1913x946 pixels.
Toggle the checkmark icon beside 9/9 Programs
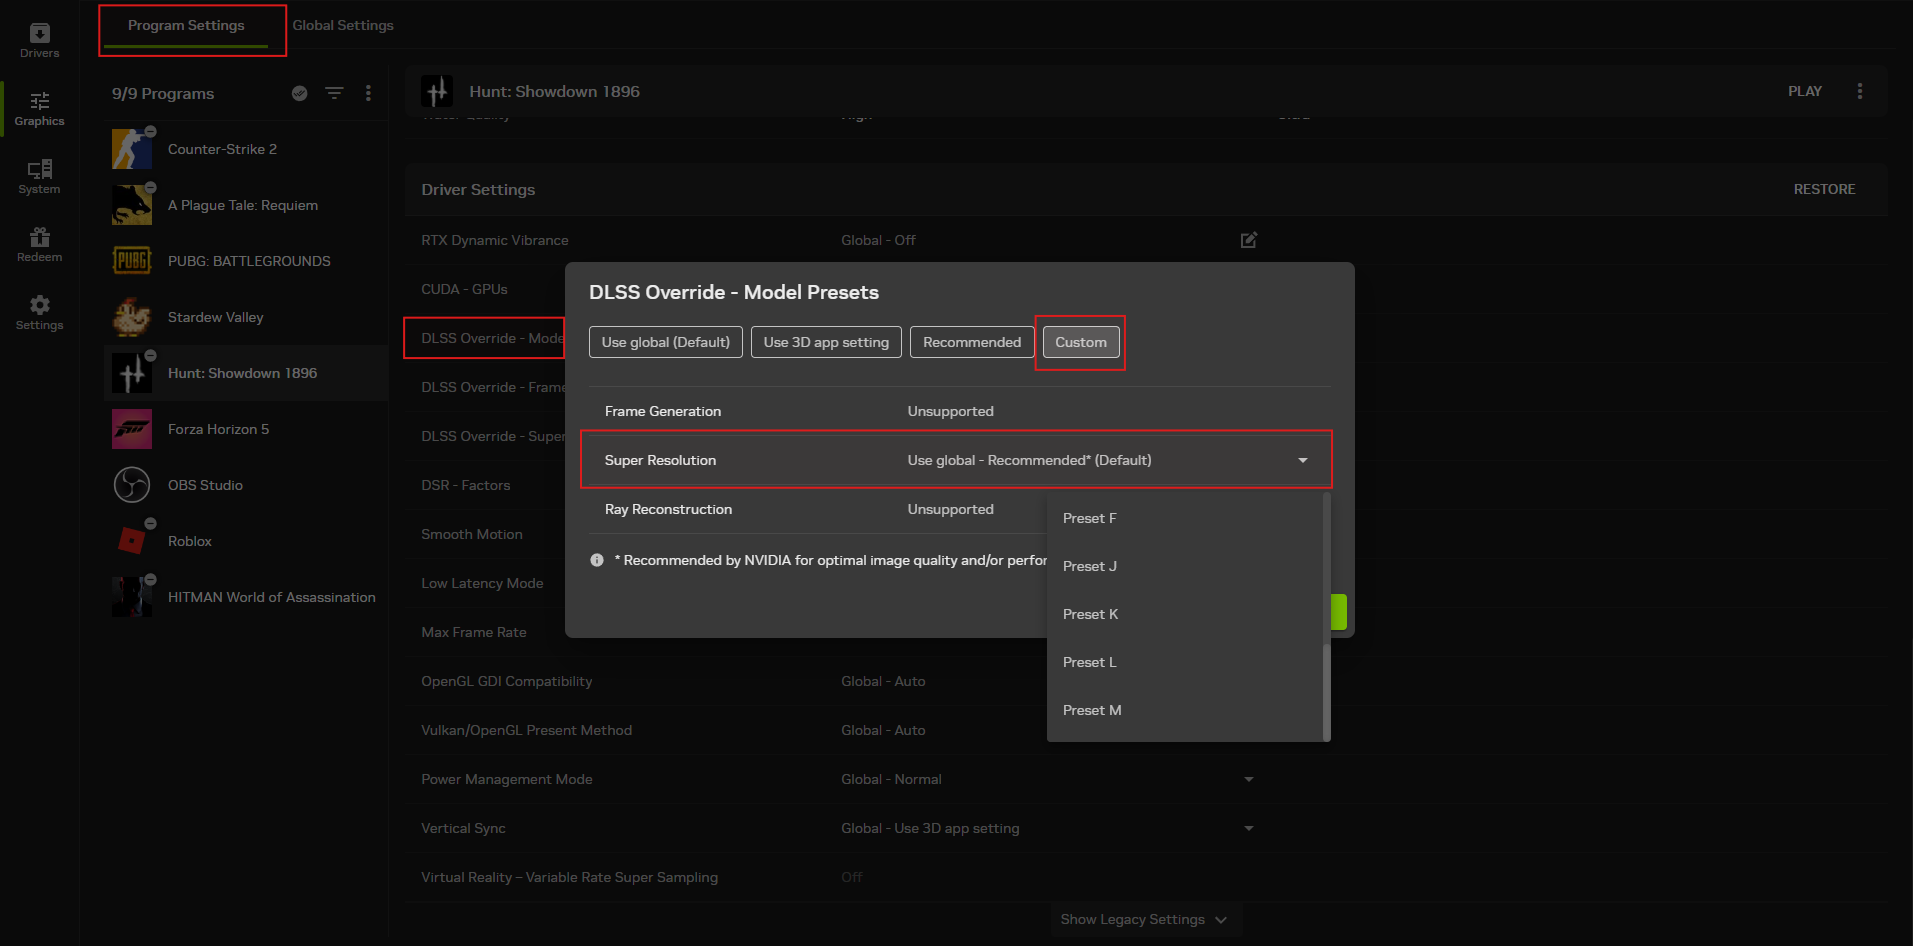[299, 93]
